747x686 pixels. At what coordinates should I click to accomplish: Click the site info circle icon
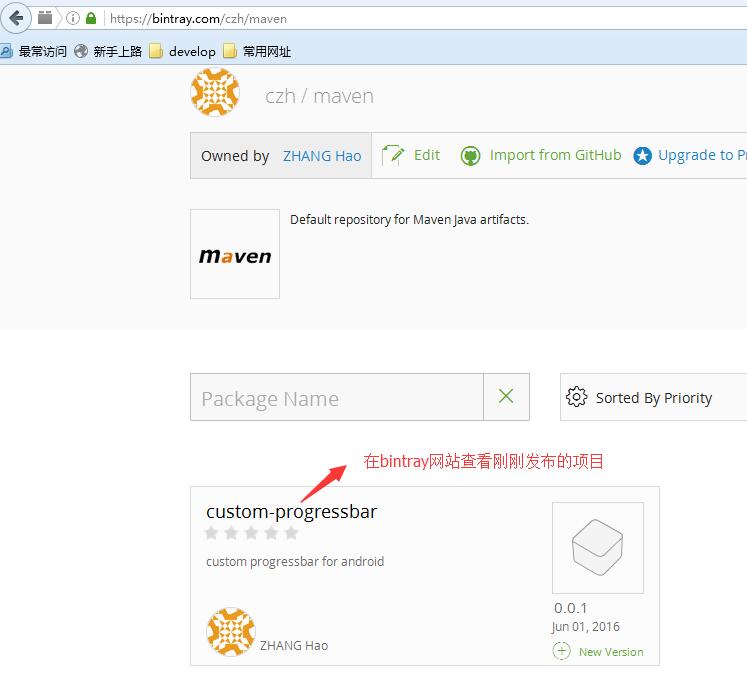click(x=72, y=19)
